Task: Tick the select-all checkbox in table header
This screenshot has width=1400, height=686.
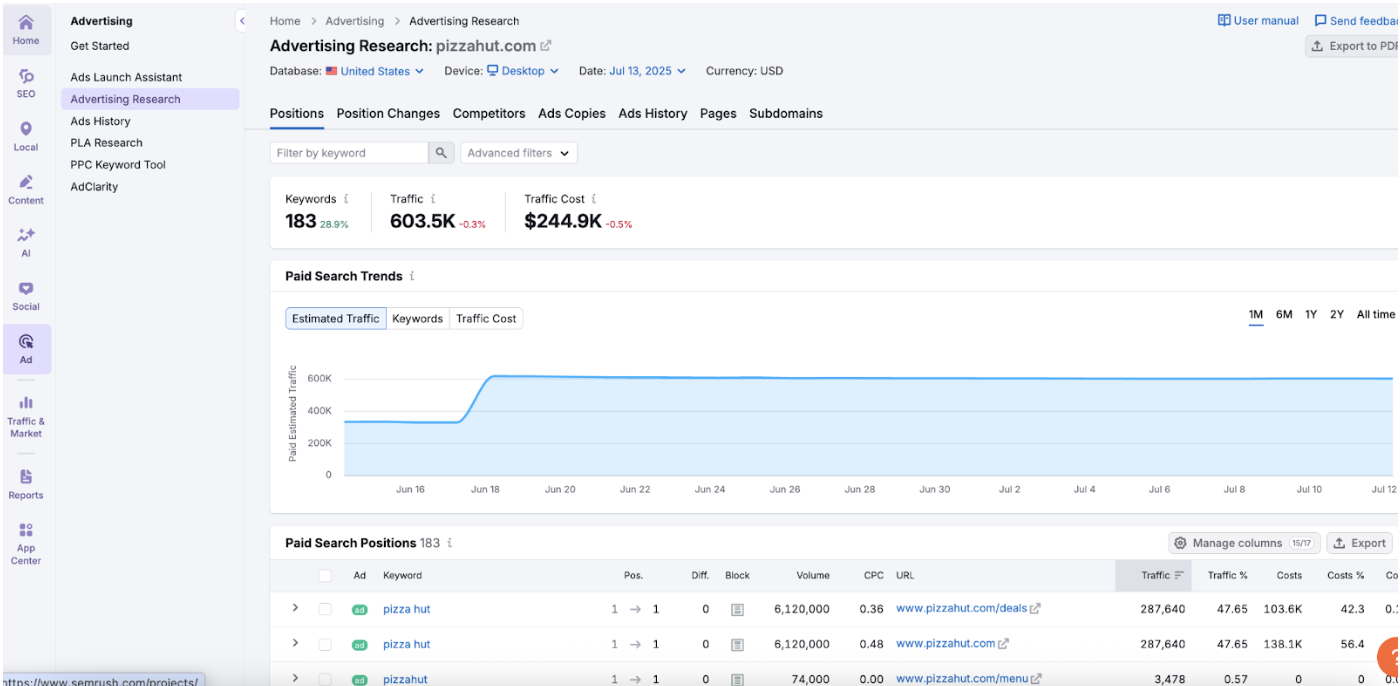Action: click(325, 575)
